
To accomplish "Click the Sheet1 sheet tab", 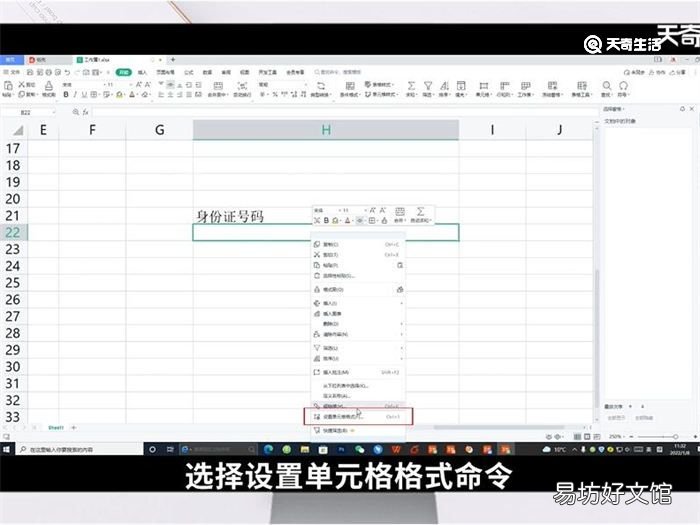I will click(56, 428).
